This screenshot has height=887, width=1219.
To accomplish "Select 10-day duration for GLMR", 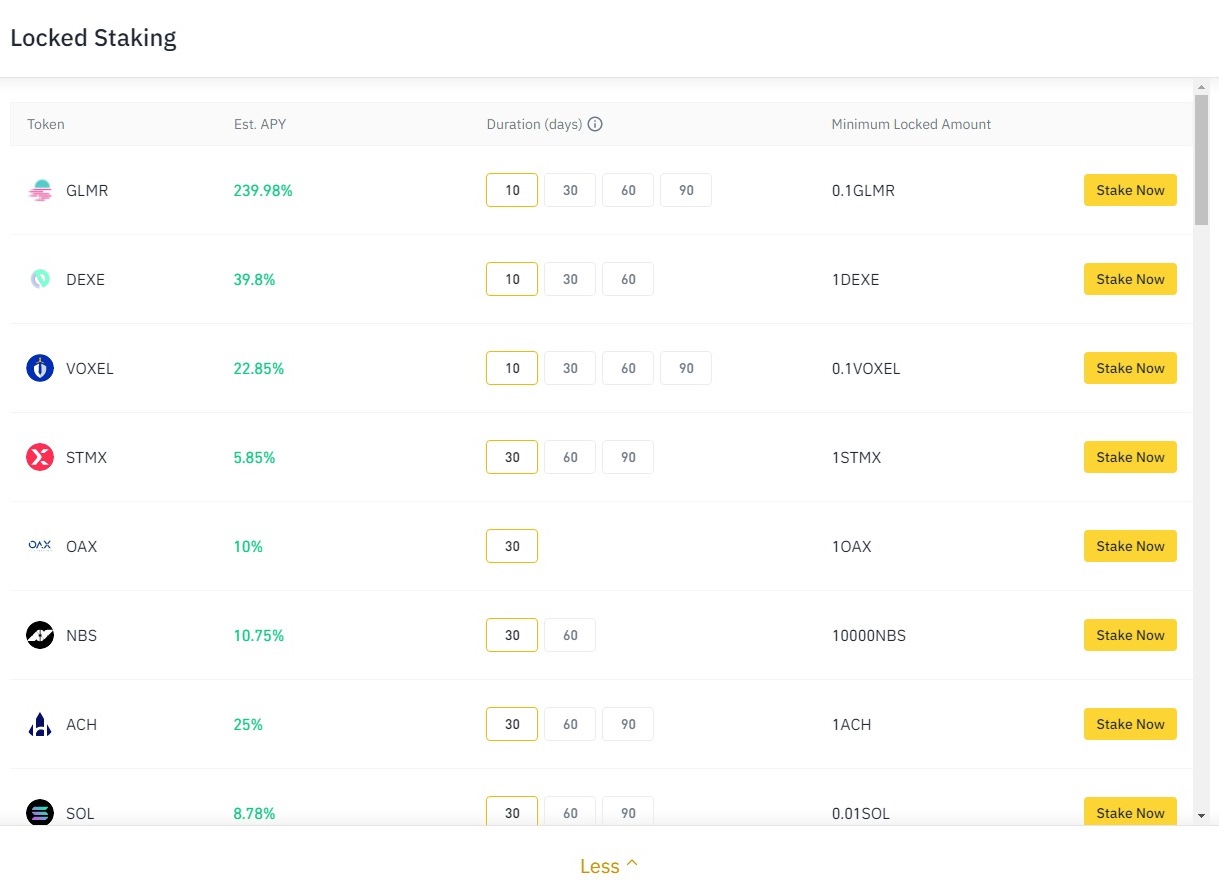I will coord(512,190).
